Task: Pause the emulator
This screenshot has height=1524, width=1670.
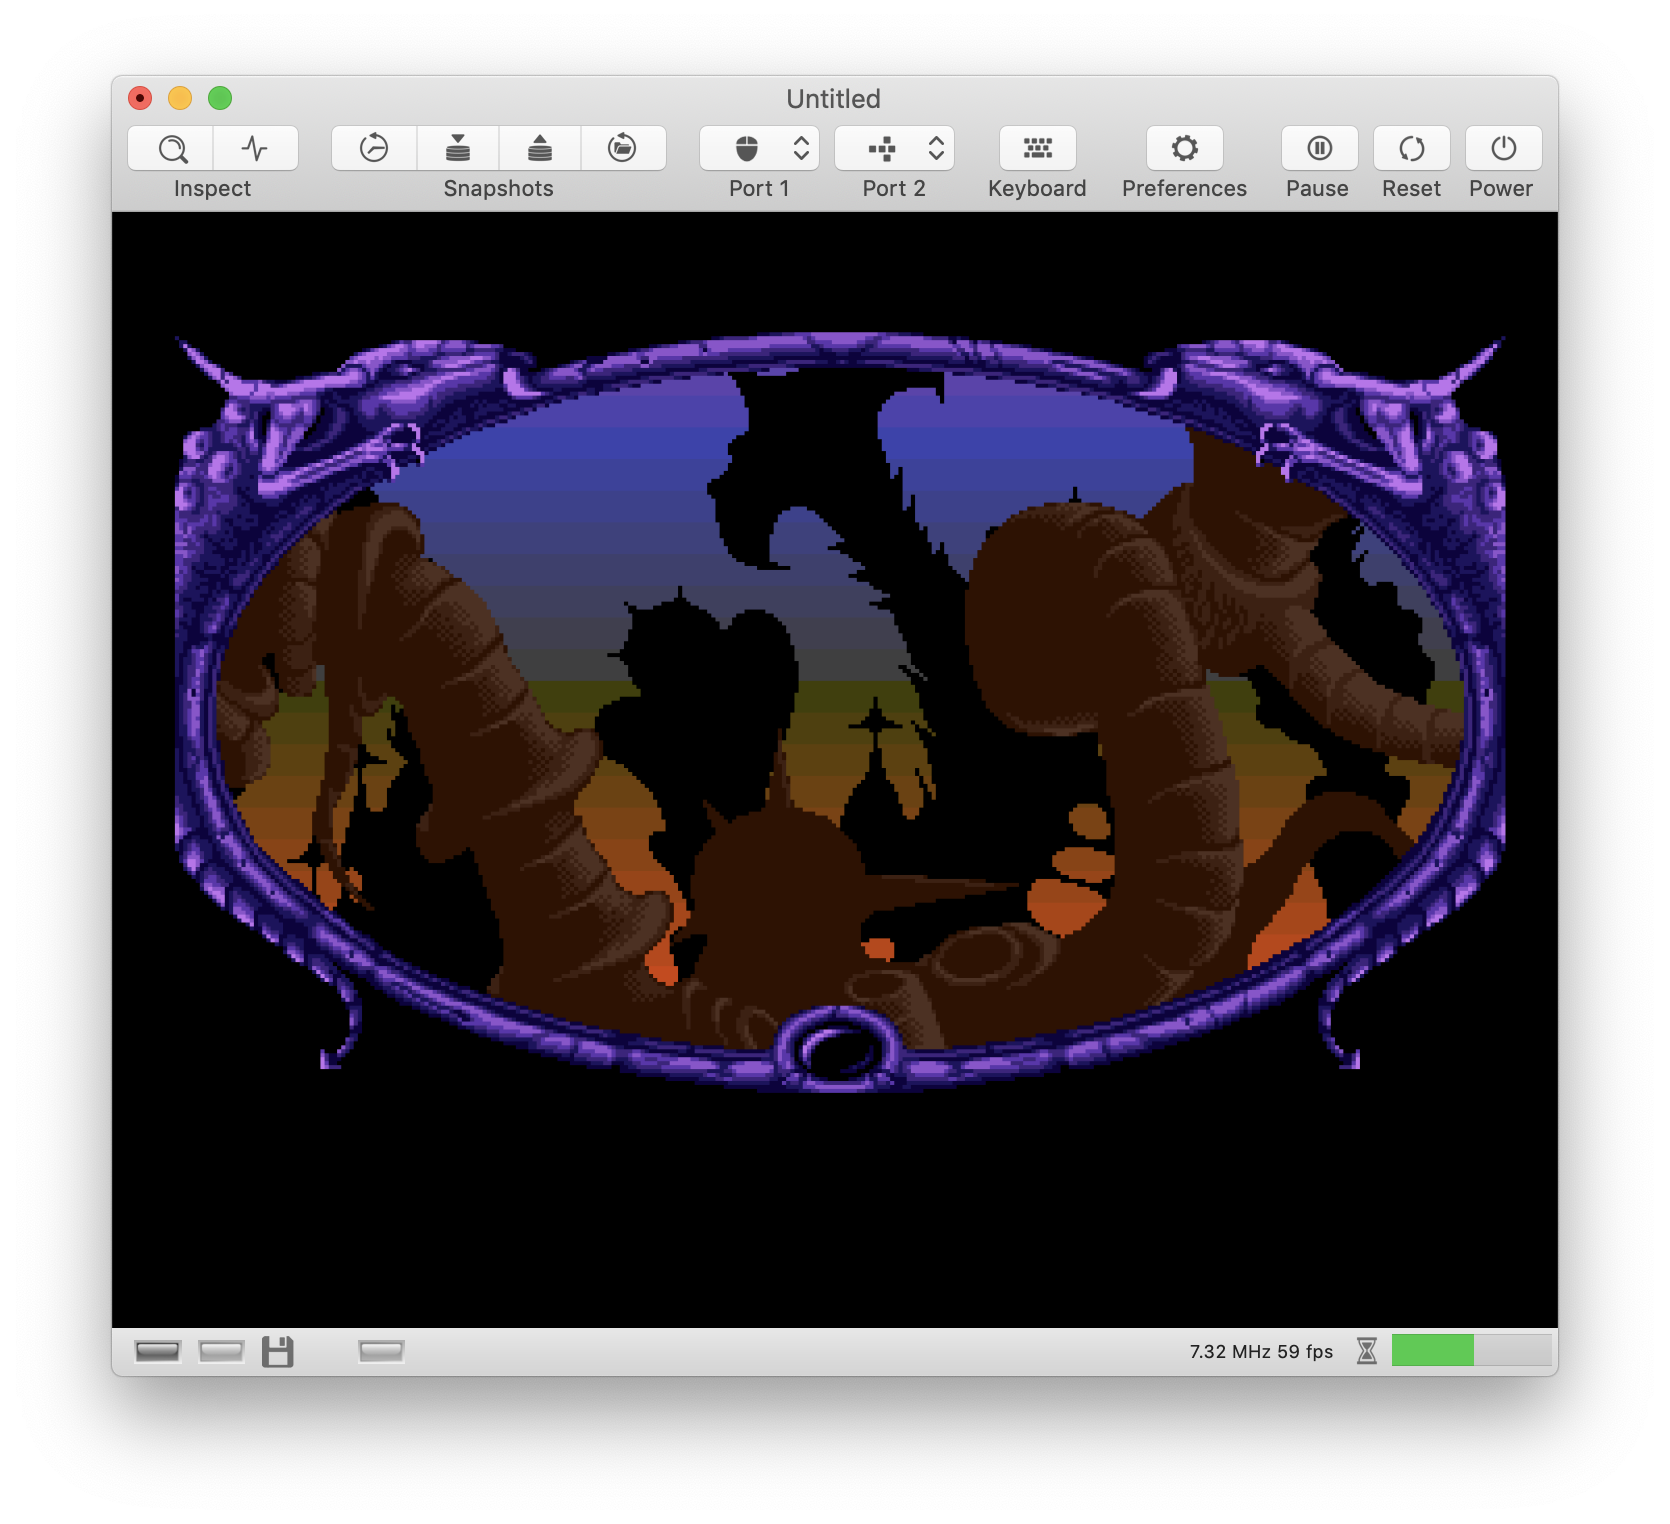Action: [1320, 148]
